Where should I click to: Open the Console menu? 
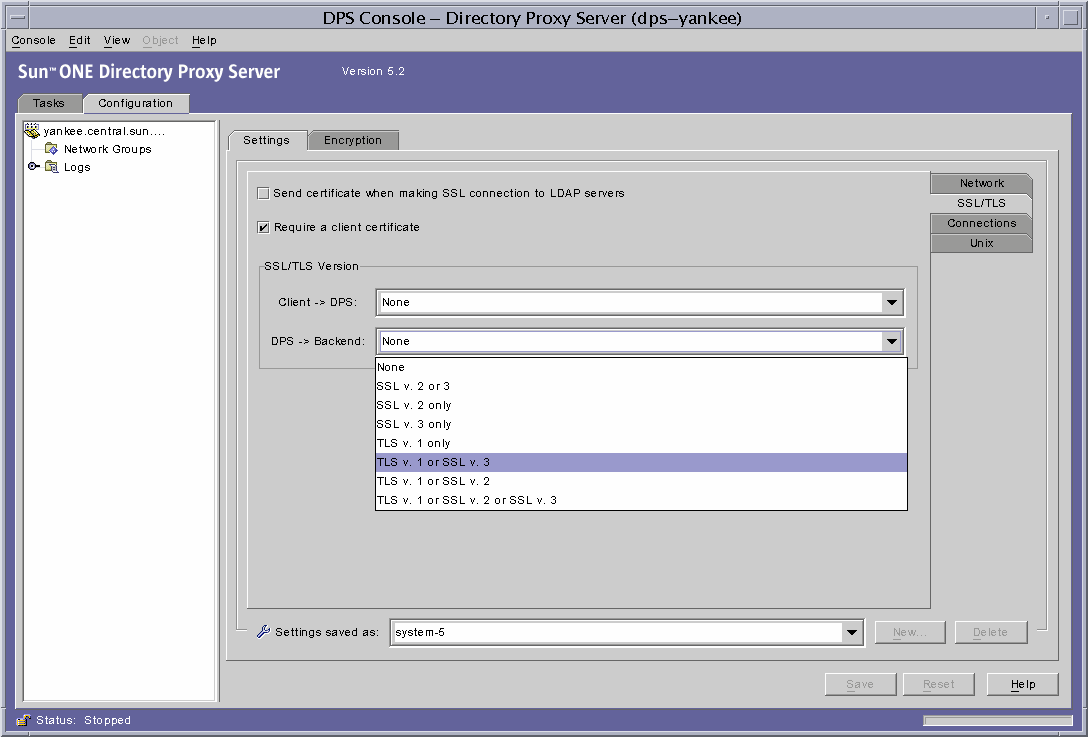pyautogui.click(x=32, y=40)
